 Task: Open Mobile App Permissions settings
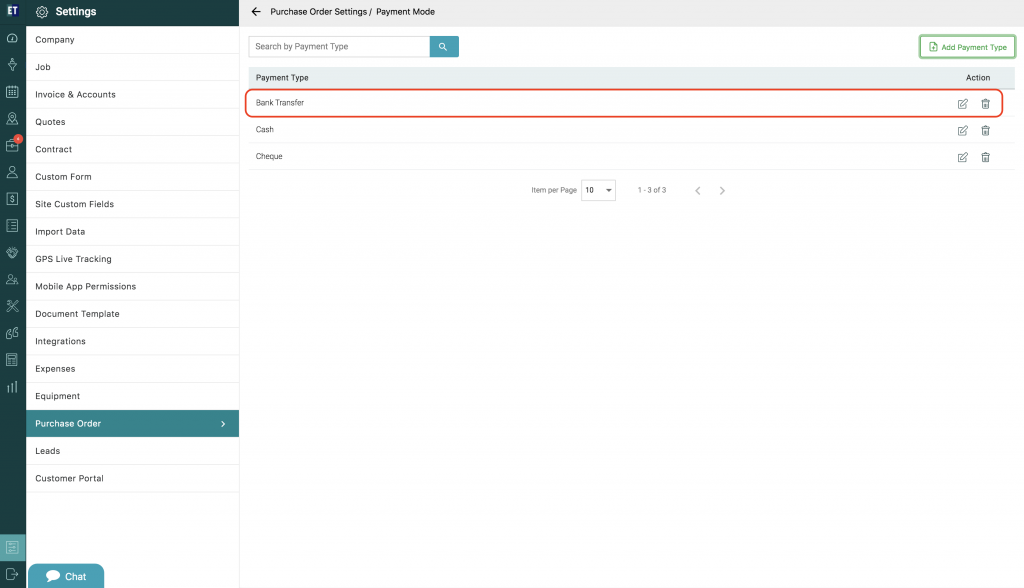(133, 287)
